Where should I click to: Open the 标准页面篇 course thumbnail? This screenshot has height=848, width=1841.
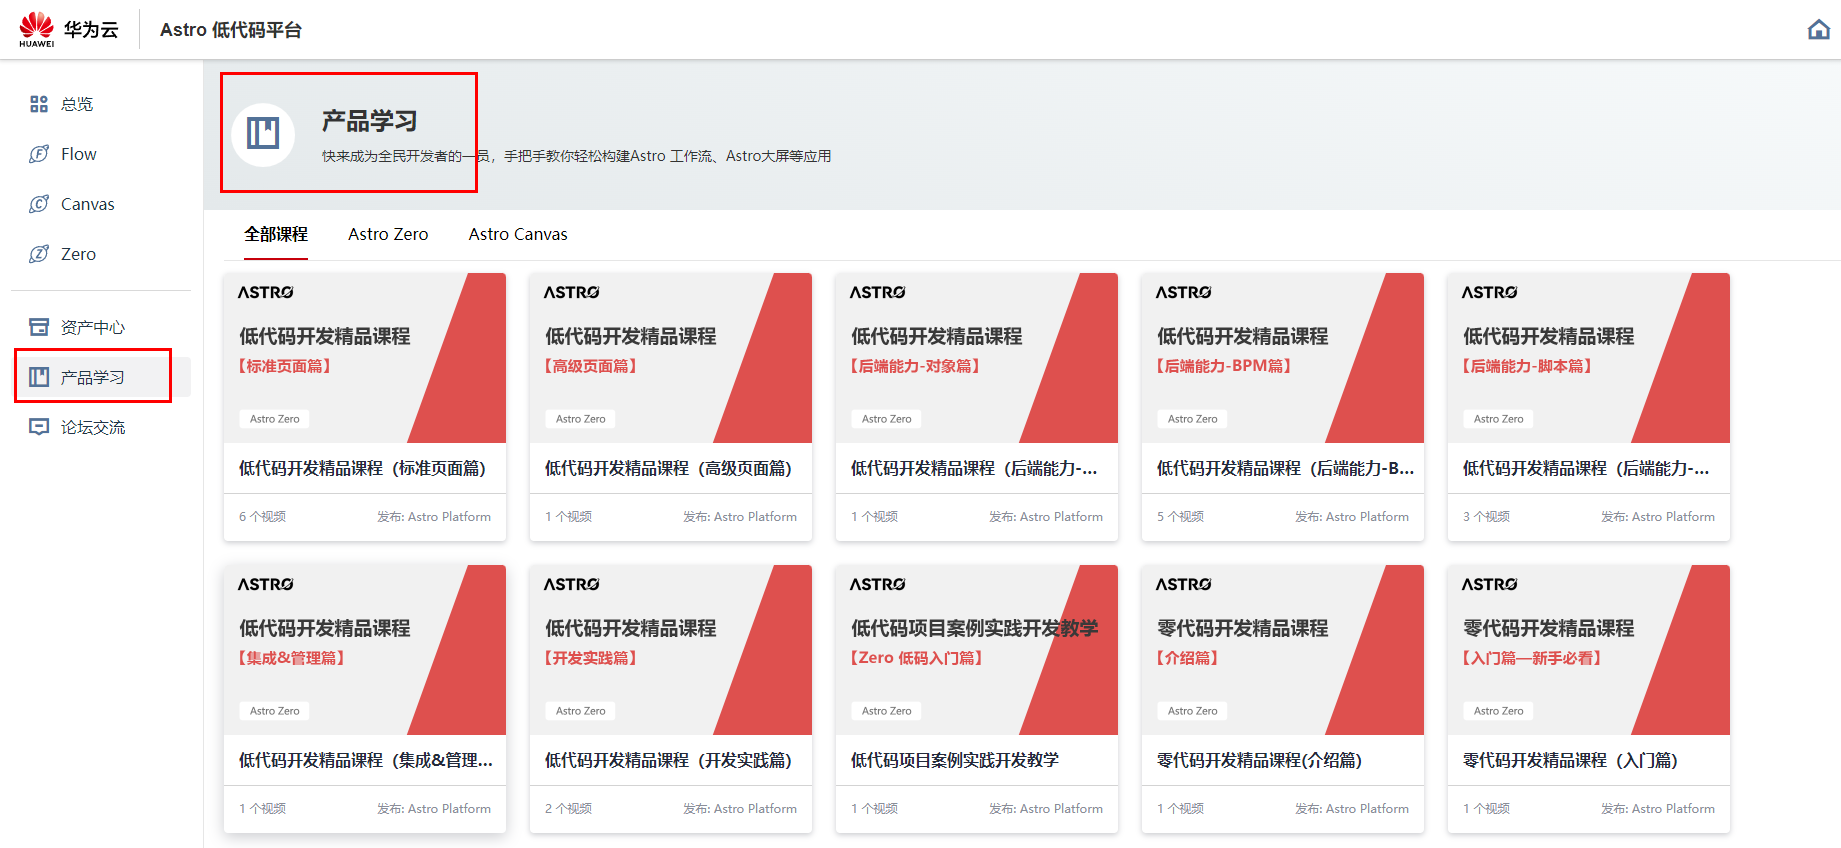pos(365,358)
